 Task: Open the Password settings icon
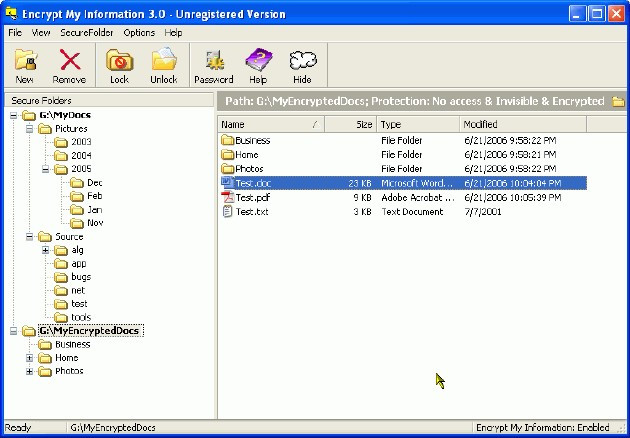214,60
